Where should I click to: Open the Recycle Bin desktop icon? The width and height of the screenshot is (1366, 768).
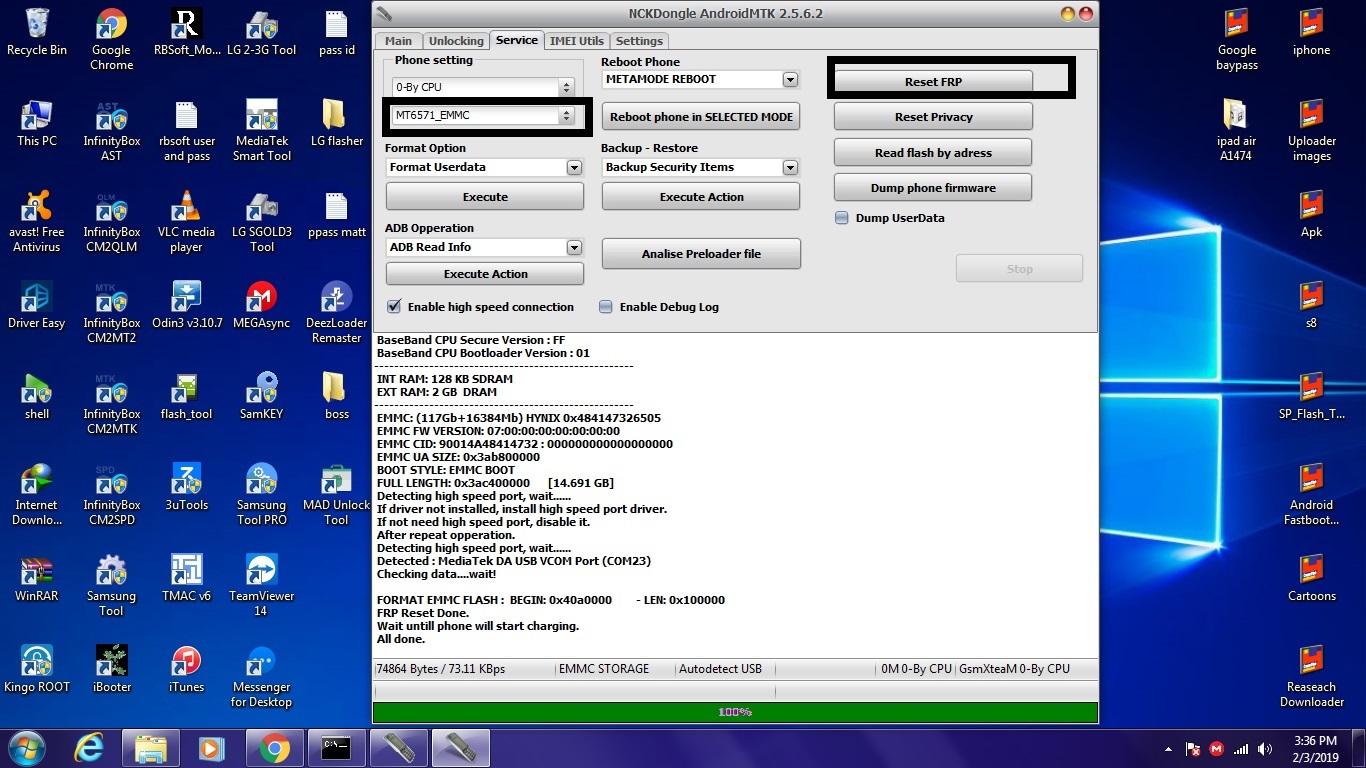(x=37, y=32)
